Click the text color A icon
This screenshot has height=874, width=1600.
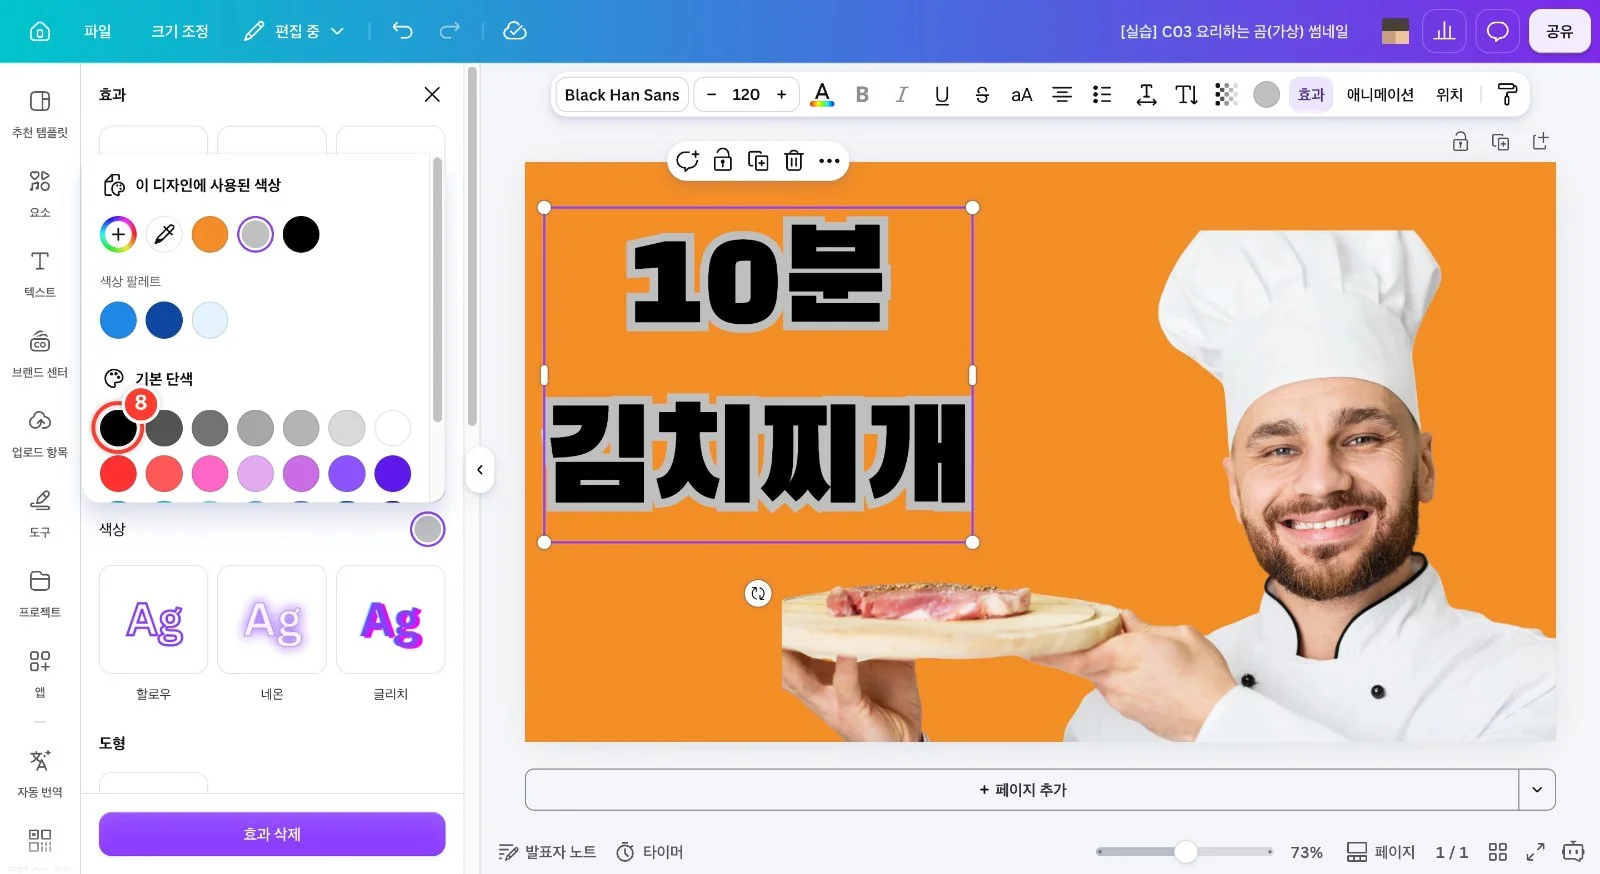click(x=822, y=95)
